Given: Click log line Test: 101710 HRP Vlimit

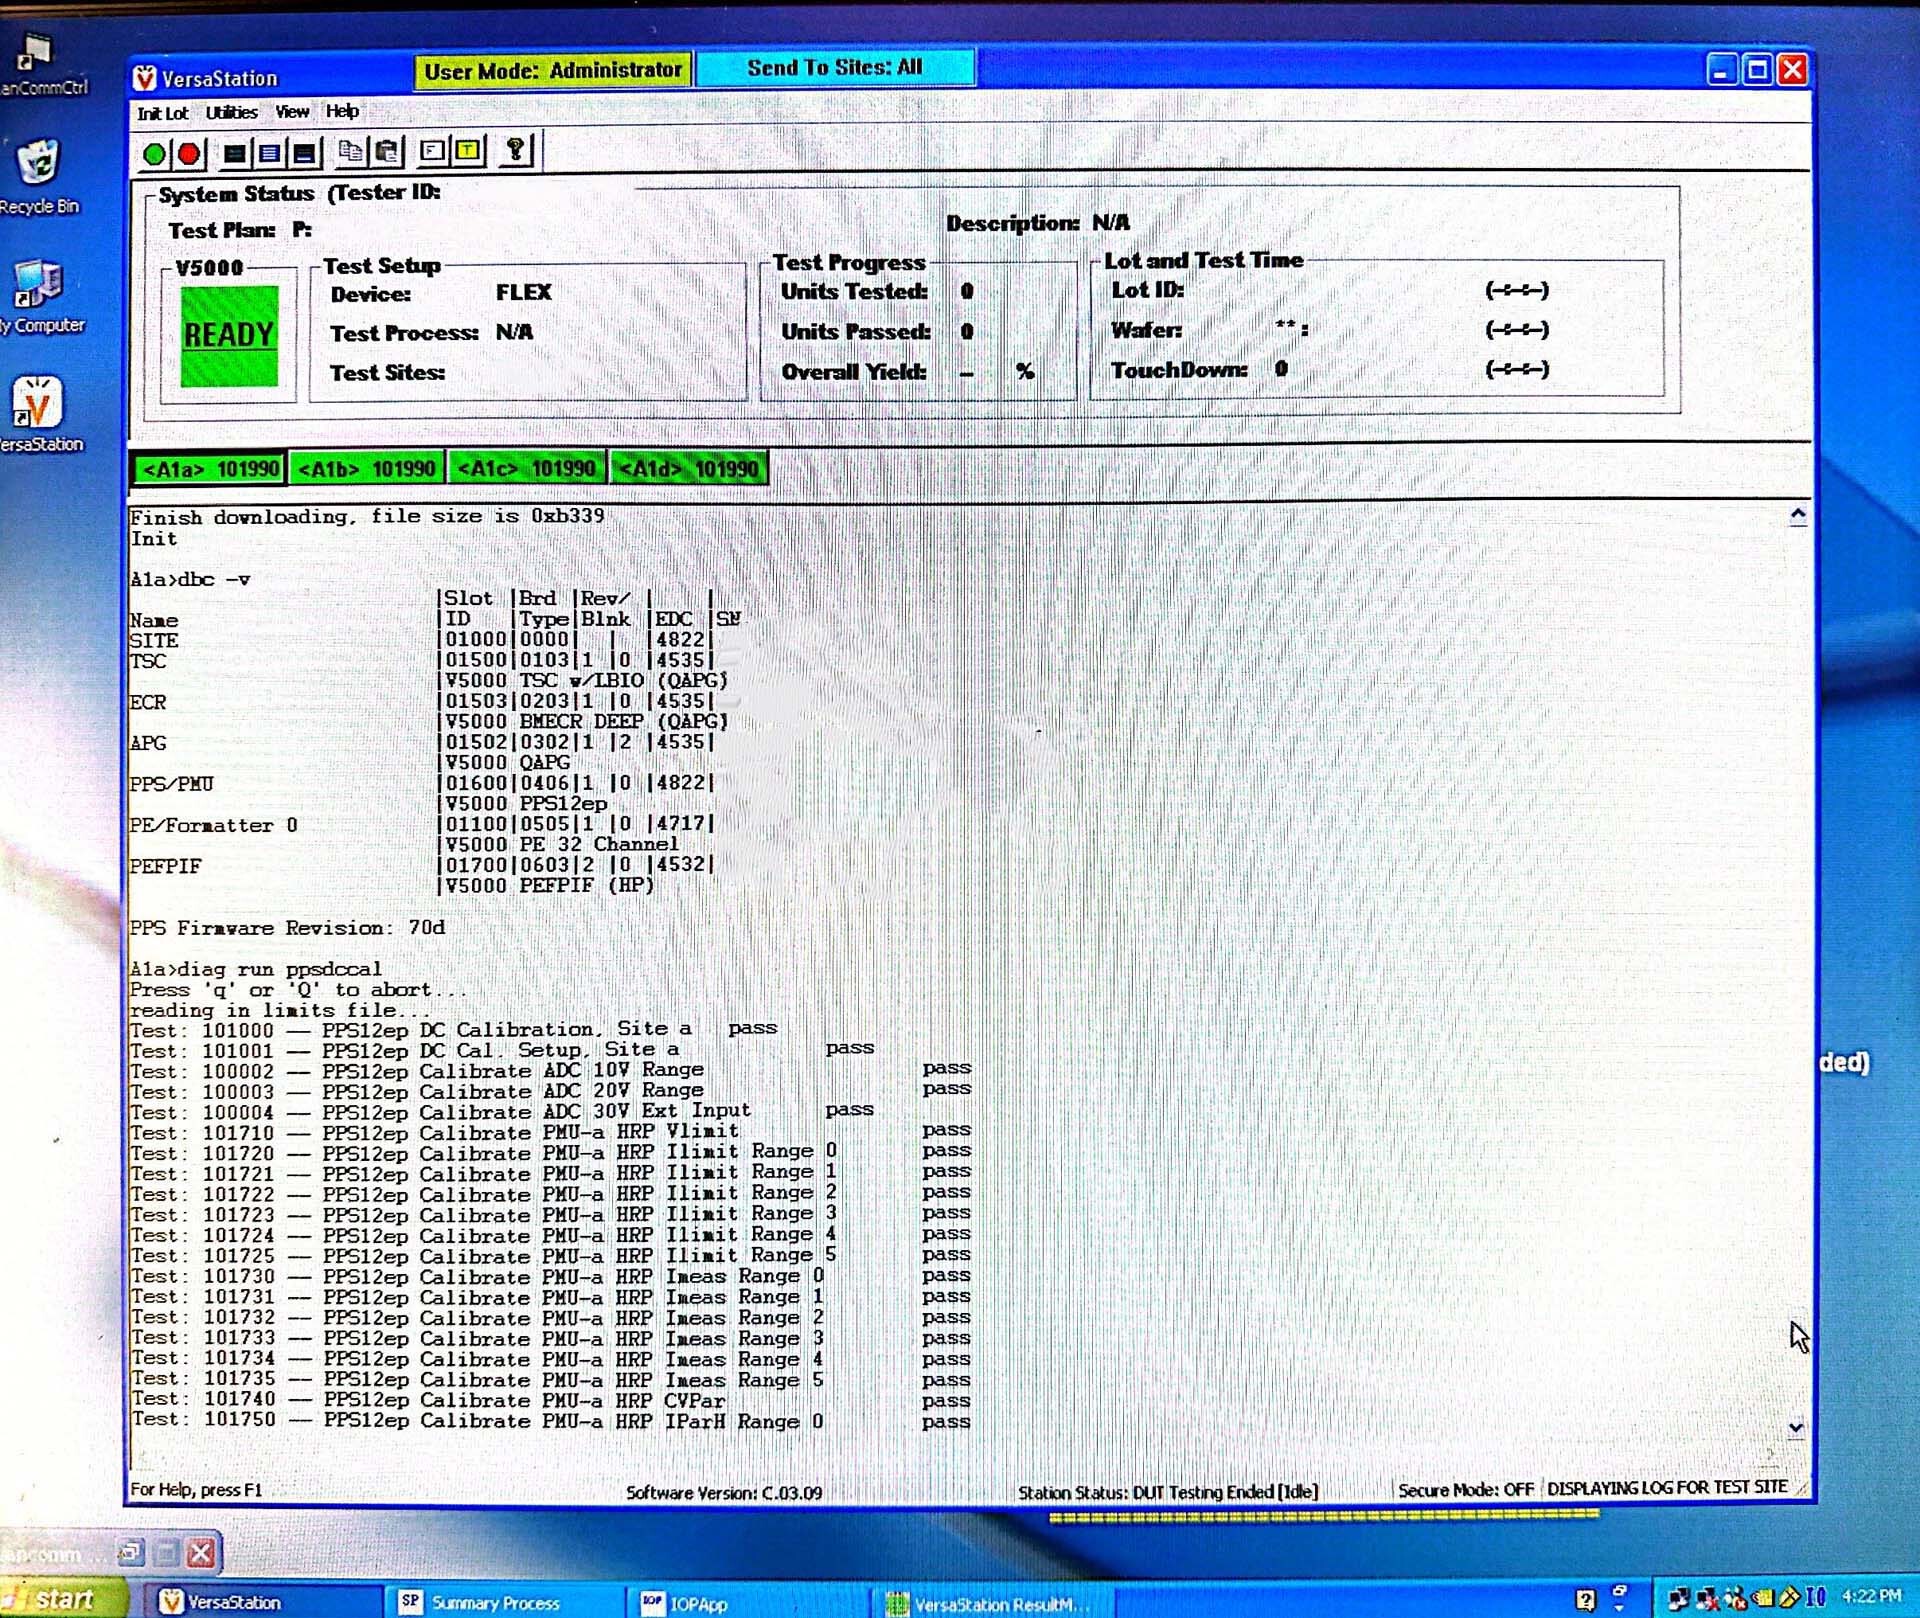Looking at the screenshot, I should pyautogui.click(x=551, y=1132).
